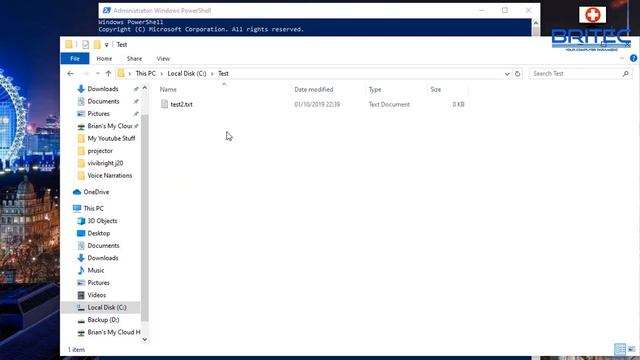Open Brian's My Cloud pinned item
The width and height of the screenshot is (640, 360).
click(110, 126)
